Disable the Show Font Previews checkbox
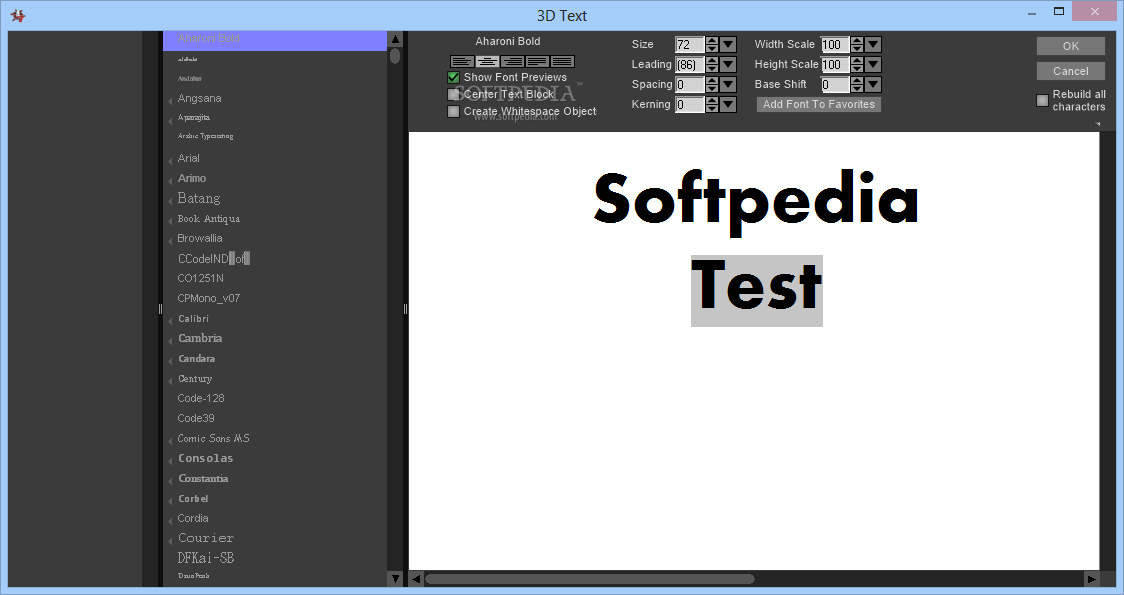 coord(453,77)
